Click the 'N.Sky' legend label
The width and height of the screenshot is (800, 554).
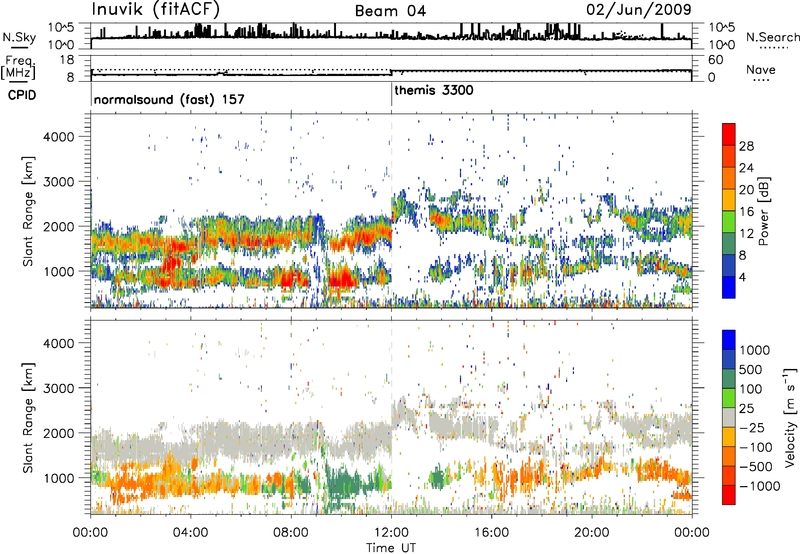pyautogui.click(x=19, y=38)
